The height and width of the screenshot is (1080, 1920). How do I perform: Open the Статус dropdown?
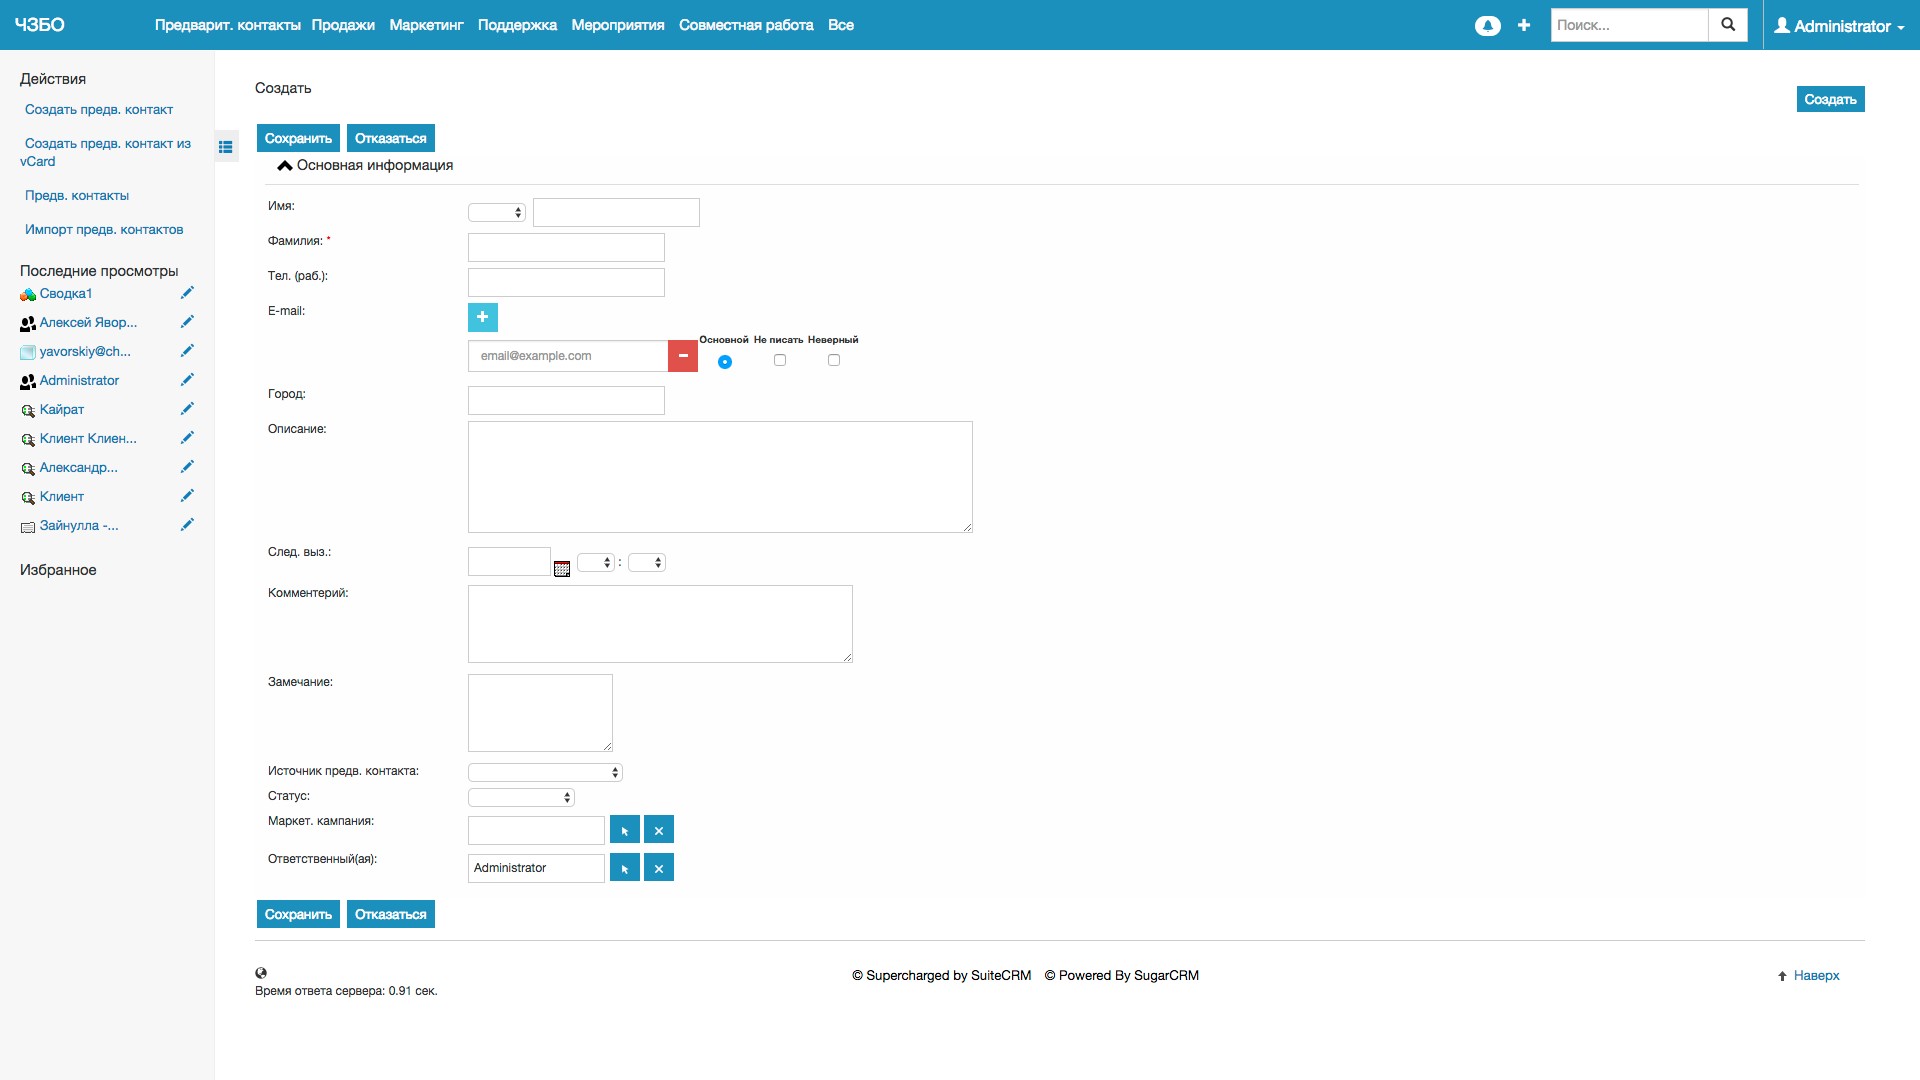pyautogui.click(x=521, y=797)
